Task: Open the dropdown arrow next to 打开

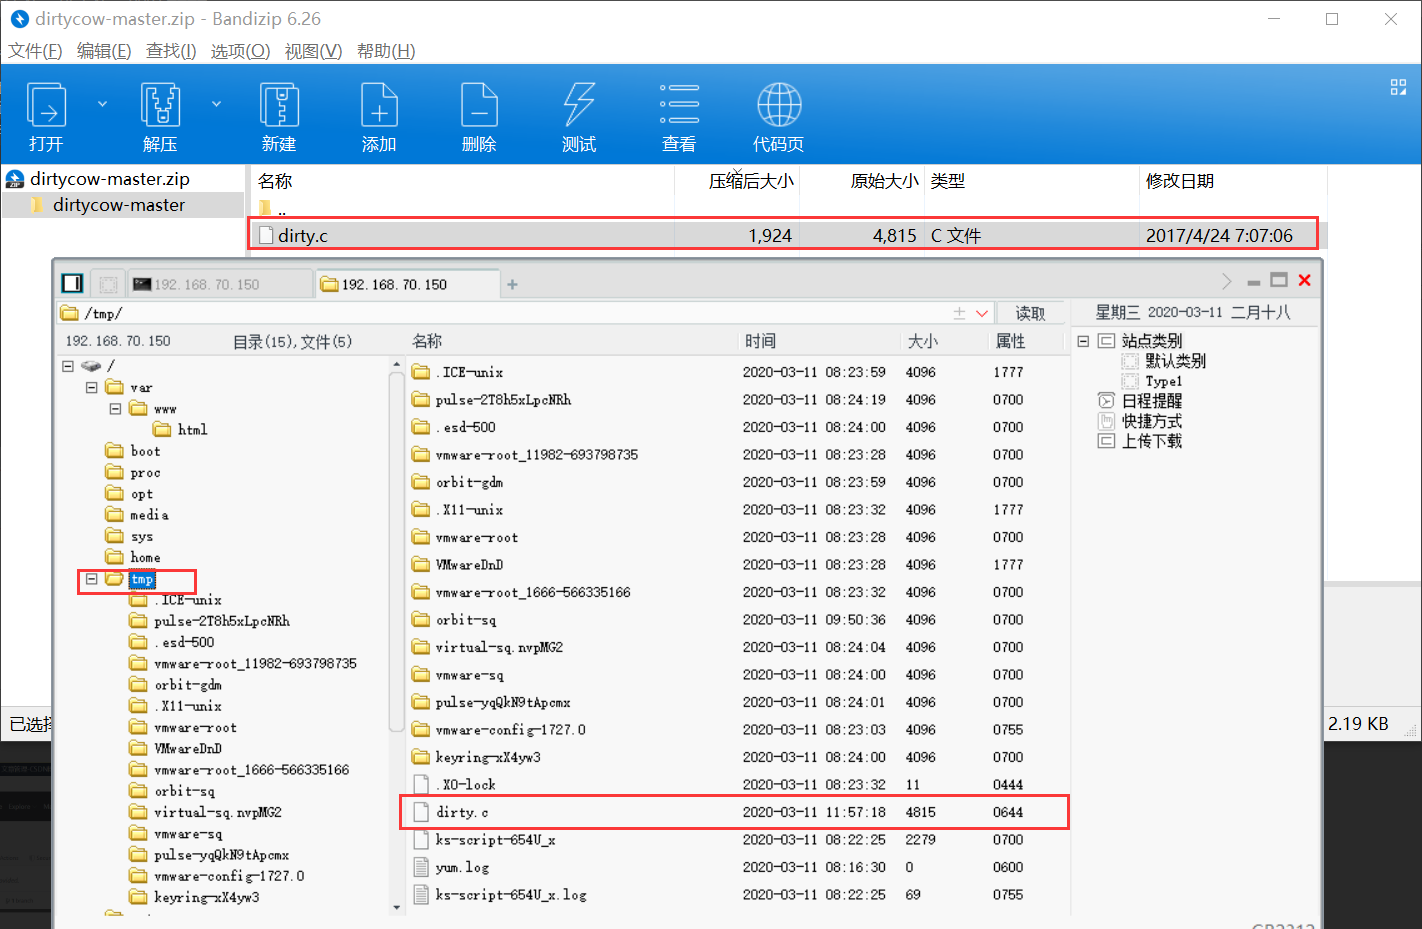Action: (102, 104)
